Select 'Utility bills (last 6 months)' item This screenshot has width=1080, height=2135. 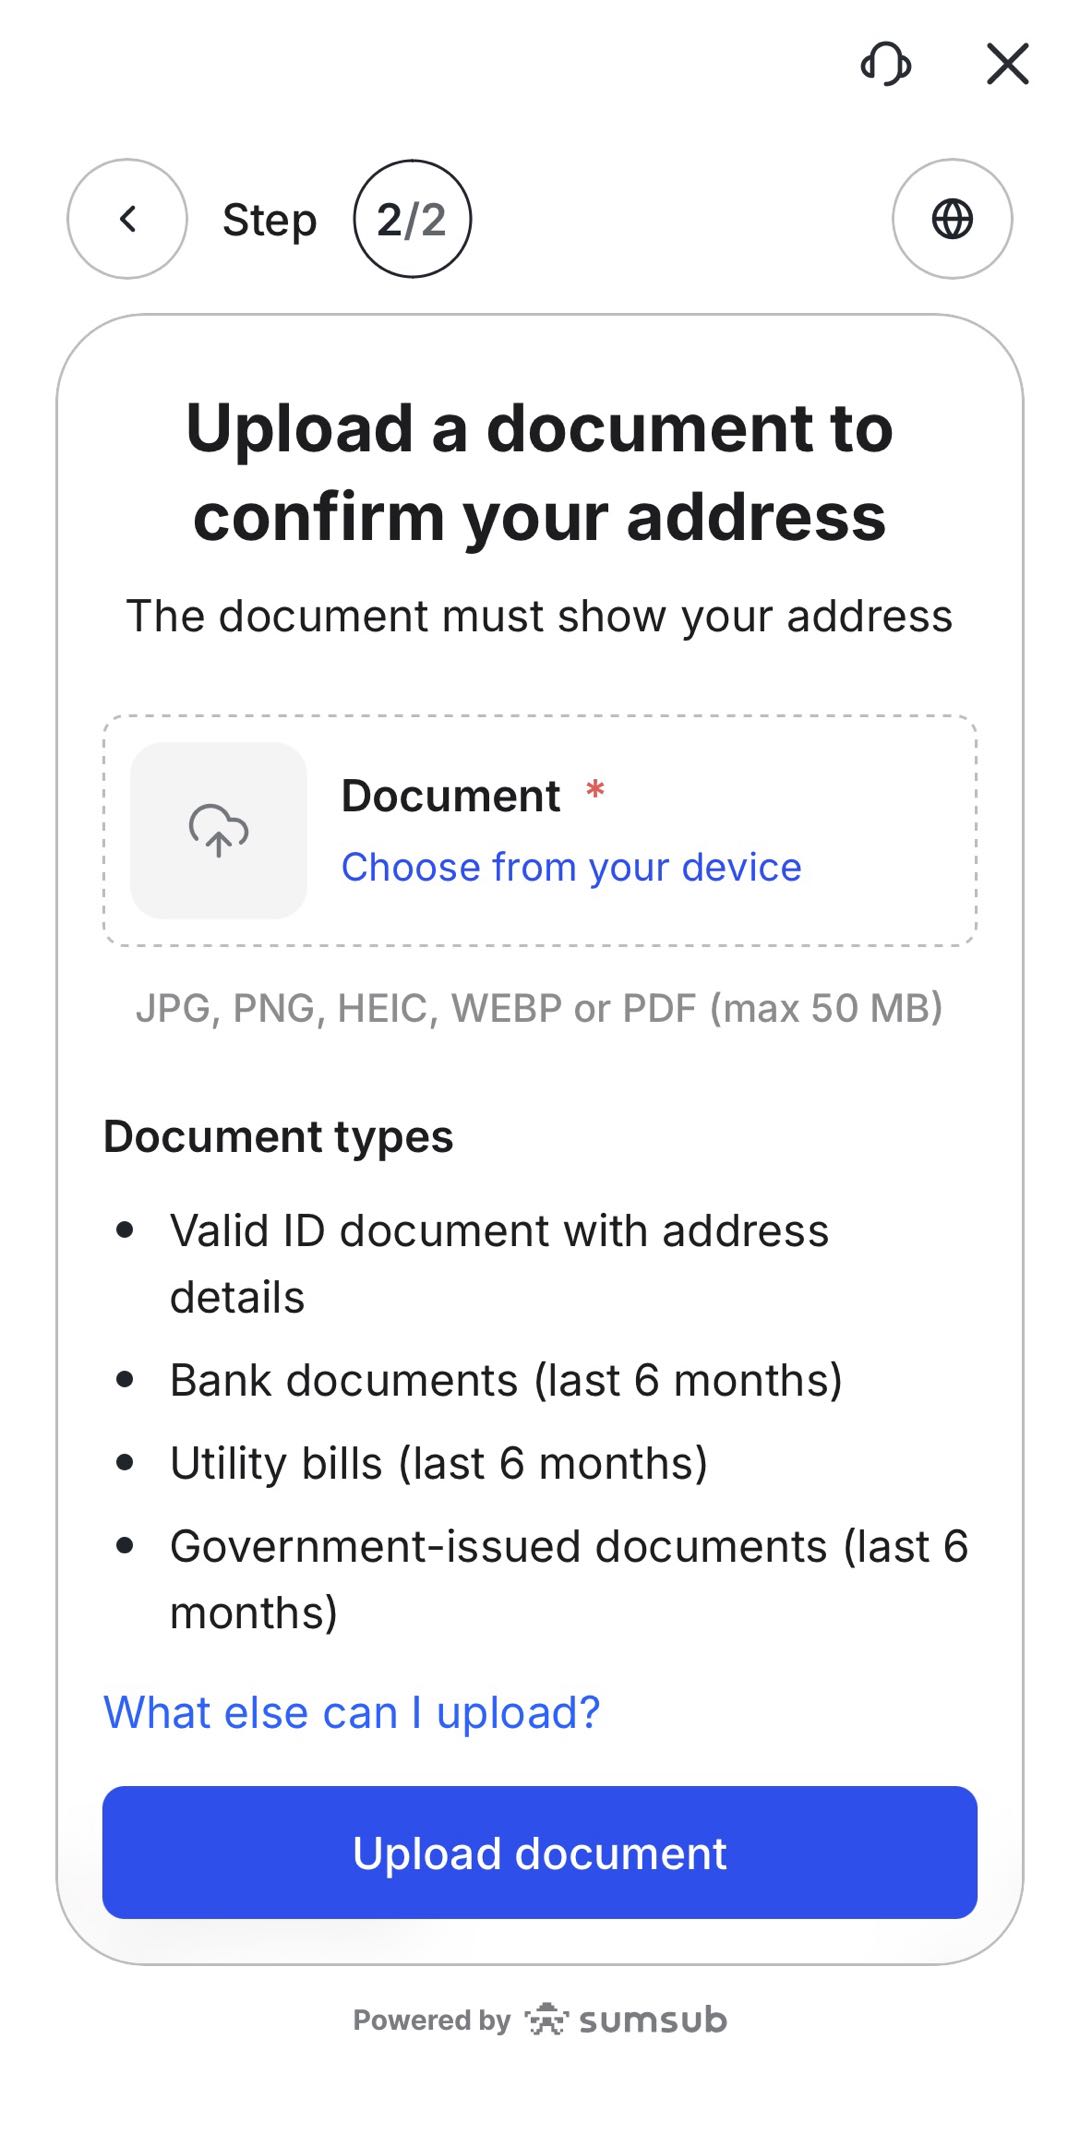(x=439, y=1463)
